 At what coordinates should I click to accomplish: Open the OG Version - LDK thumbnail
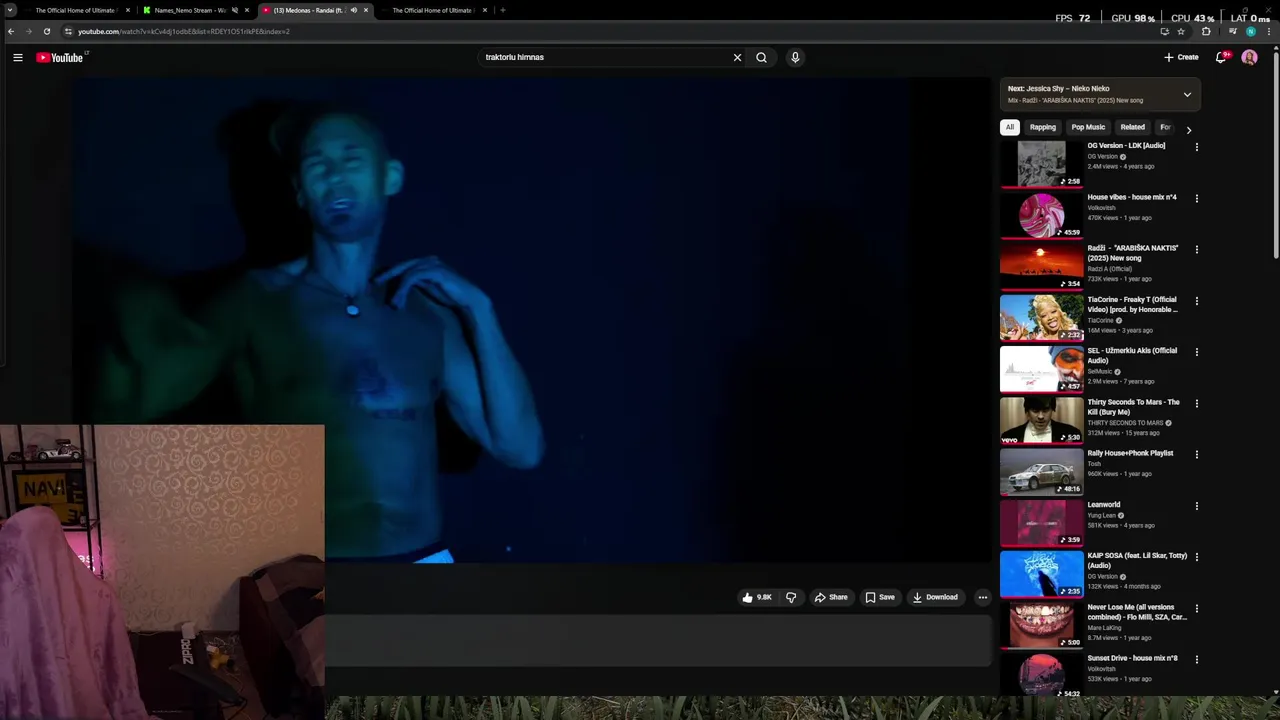tap(1041, 164)
